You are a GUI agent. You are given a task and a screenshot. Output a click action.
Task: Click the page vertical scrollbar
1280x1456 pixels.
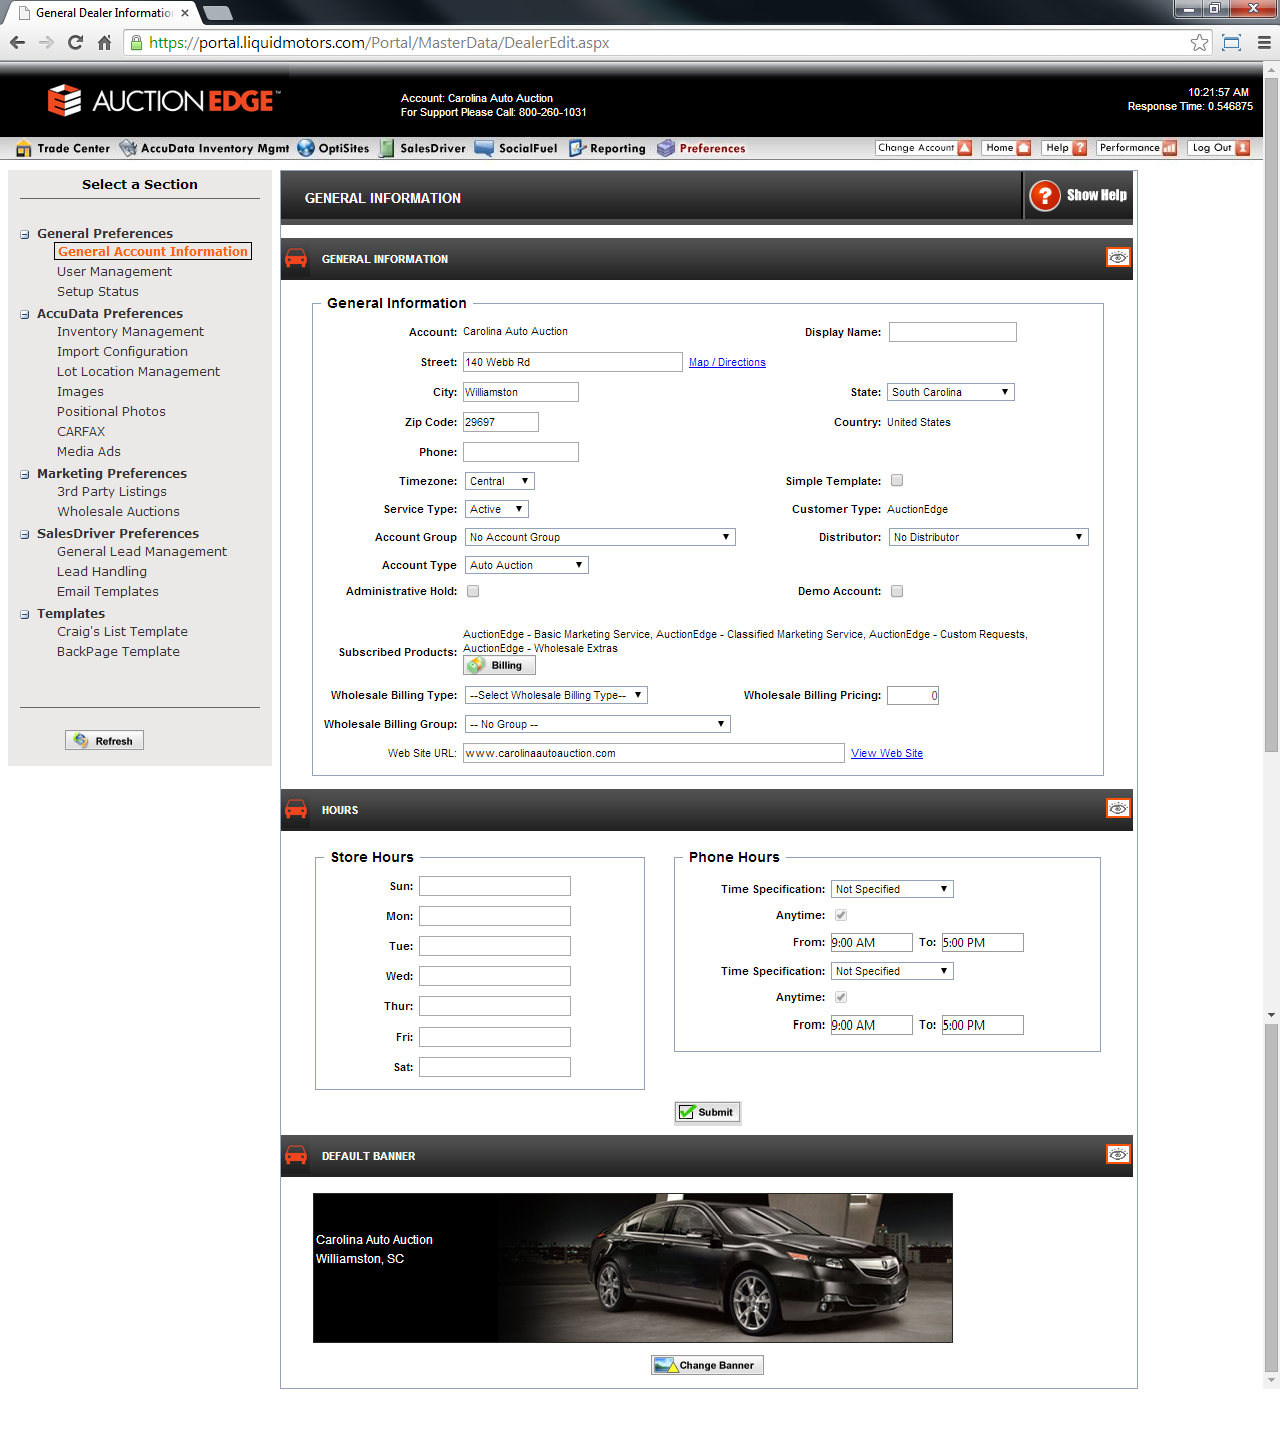pyautogui.click(x=1271, y=414)
